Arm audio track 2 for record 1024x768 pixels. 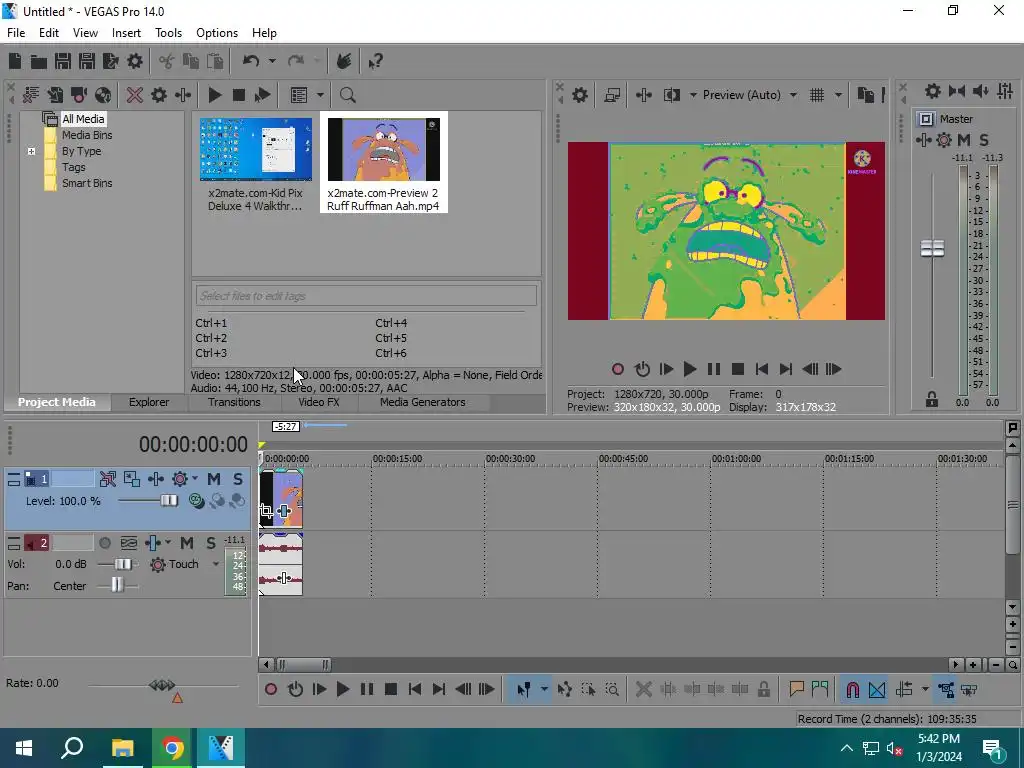tap(104, 543)
